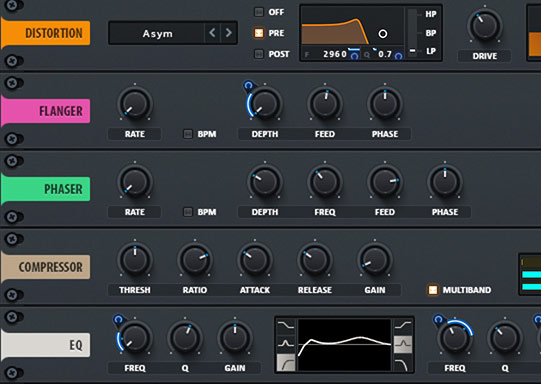541x384 pixels.
Task: Click modulation source icon above Flanger Depth knob
Action: pos(248,85)
